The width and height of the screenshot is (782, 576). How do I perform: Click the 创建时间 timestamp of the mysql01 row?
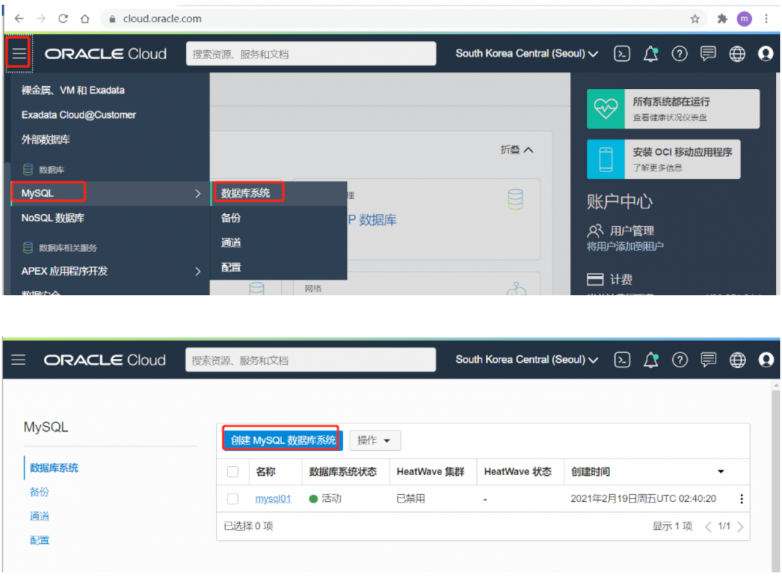click(643, 499)
